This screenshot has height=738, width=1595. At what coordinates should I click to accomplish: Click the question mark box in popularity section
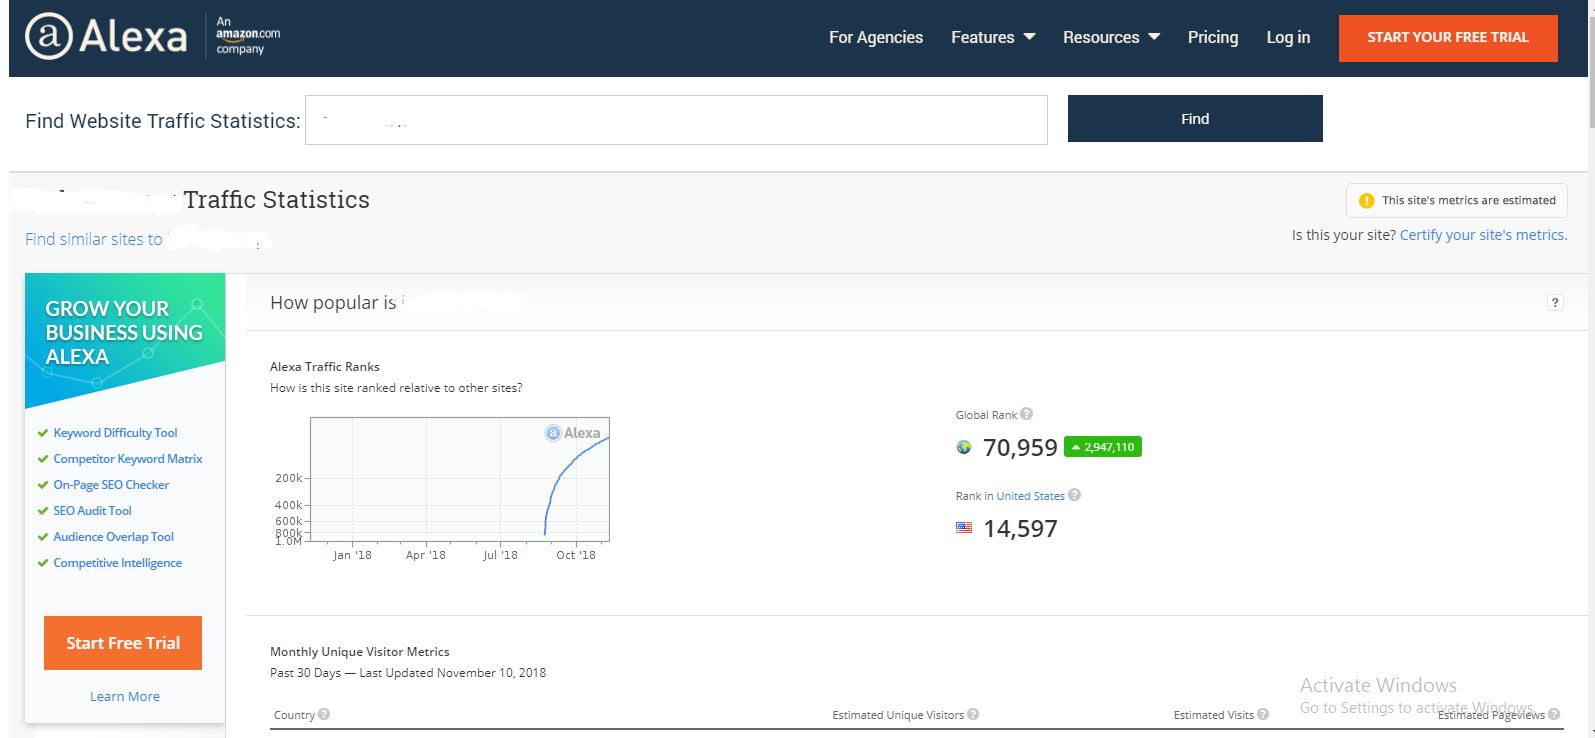(1555, 303)
